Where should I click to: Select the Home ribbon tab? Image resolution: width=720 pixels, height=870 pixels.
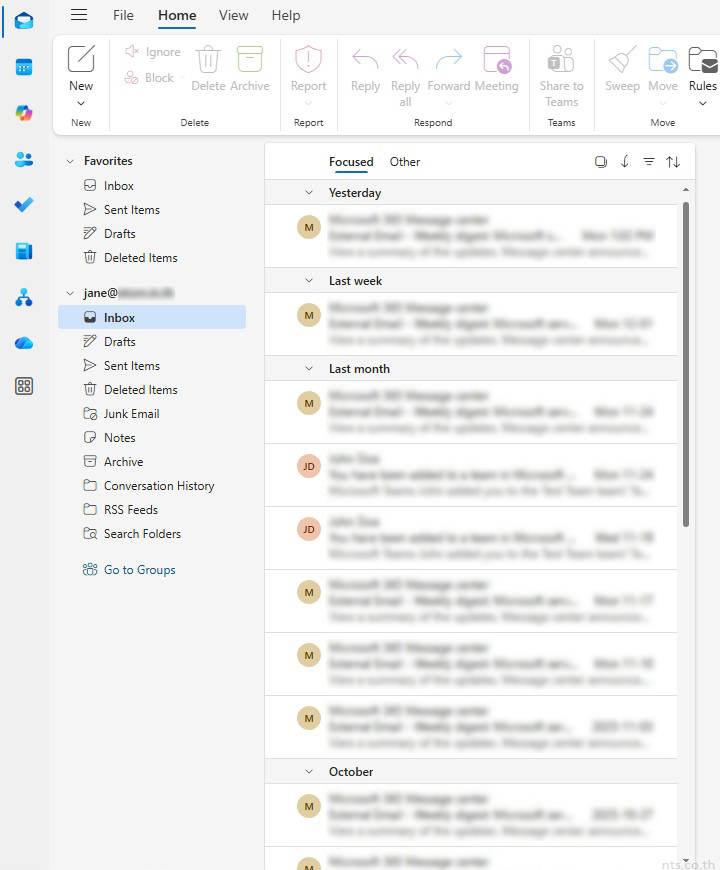[x=177, y=16]
